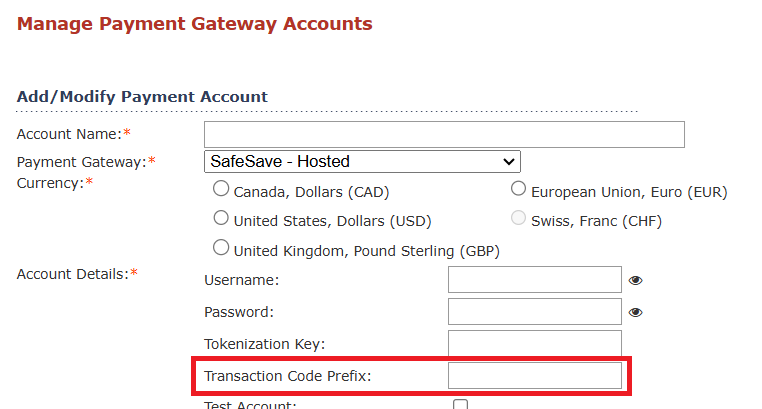Click the Transaction Code Prefix label text
Image resolution: width=762 pixels, height=409 pixels.
tap(287, 376)
